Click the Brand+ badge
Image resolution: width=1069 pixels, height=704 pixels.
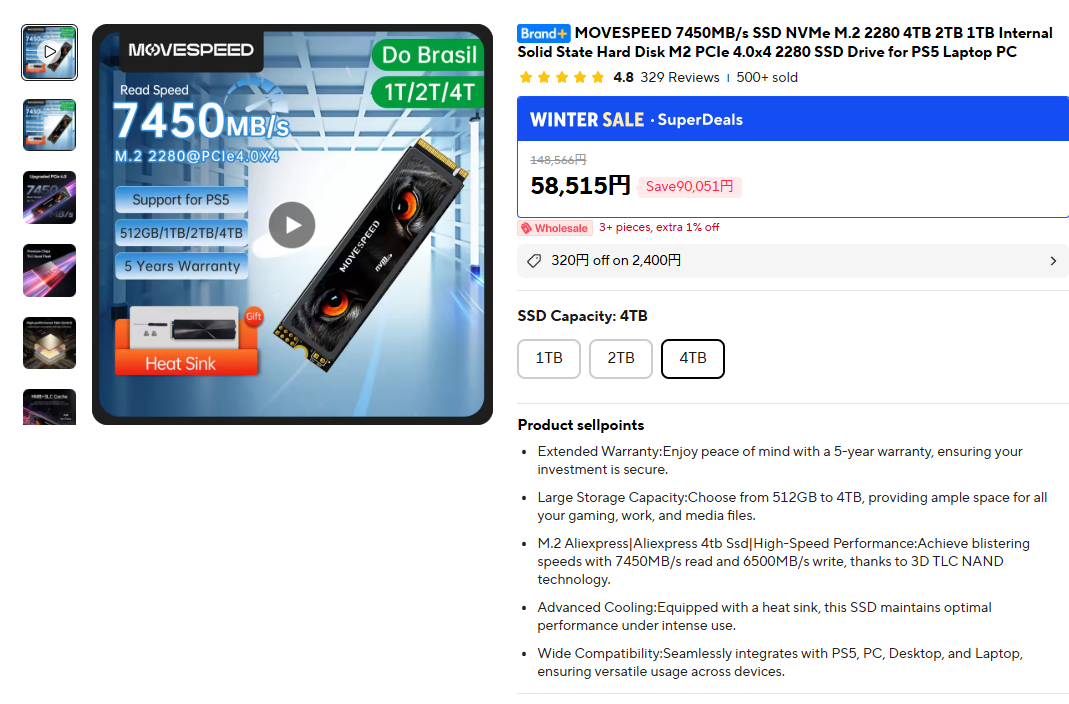coord(543,33)
